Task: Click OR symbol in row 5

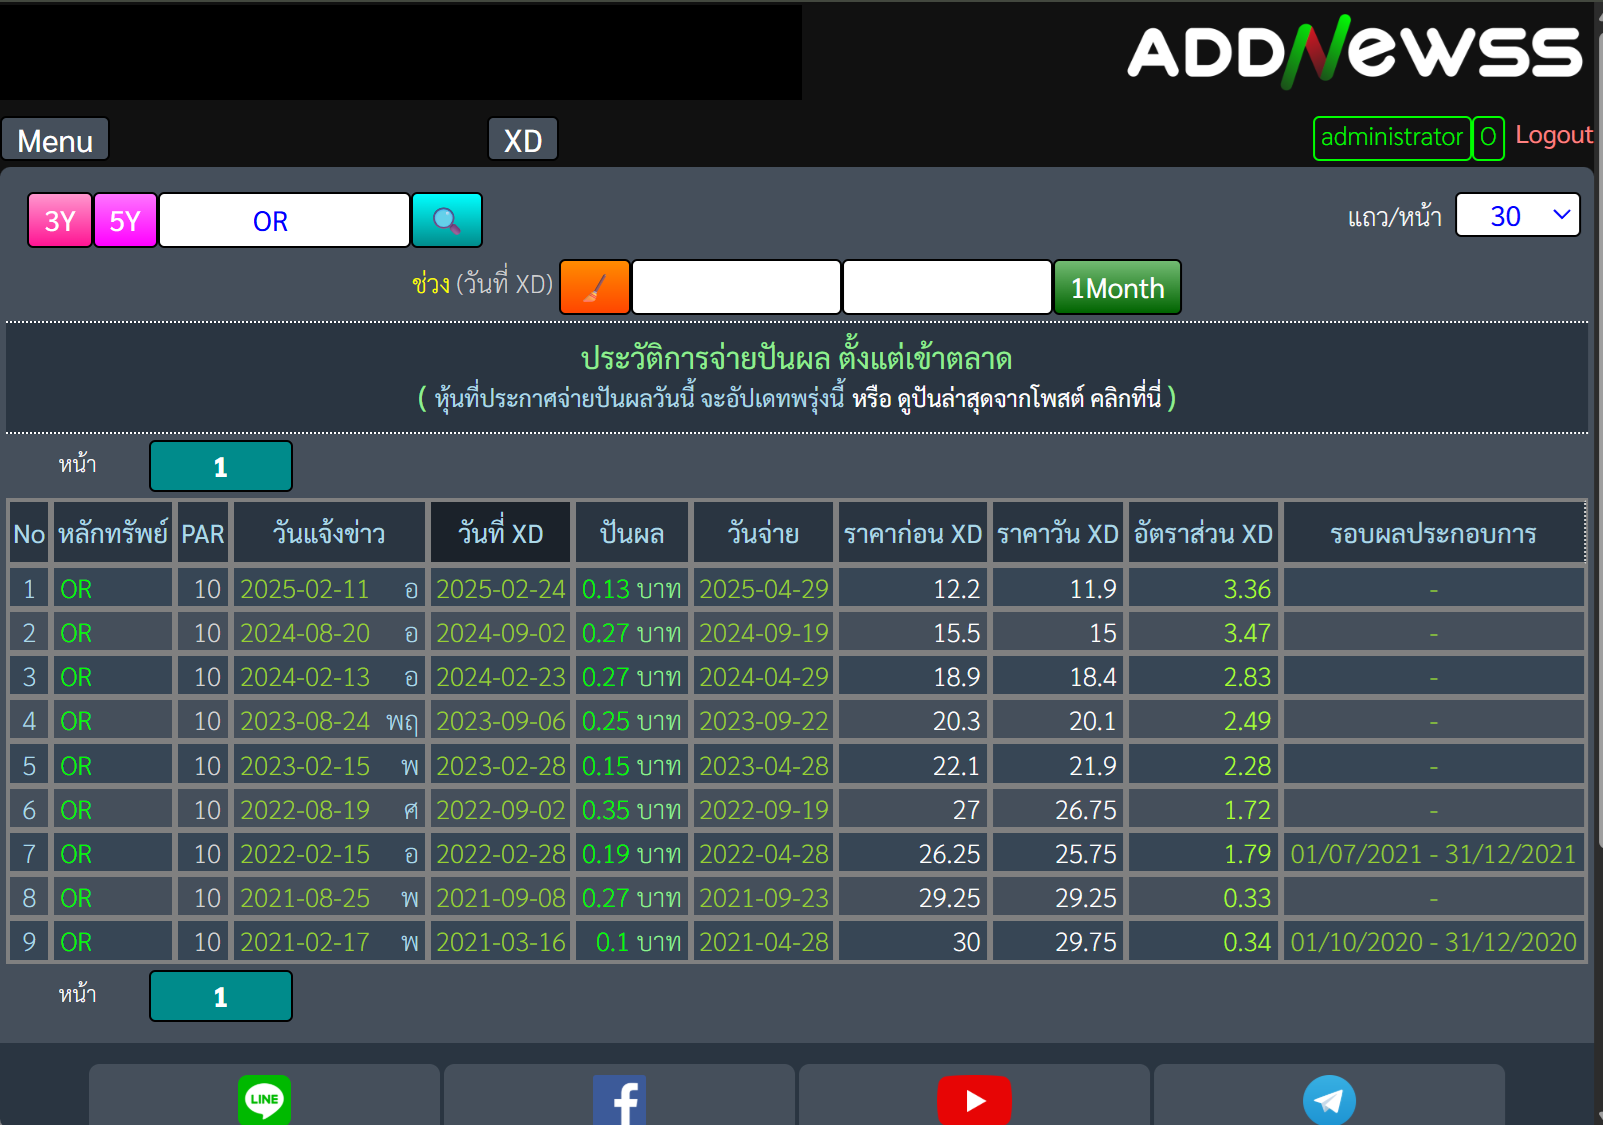Action: click(76, 766)
